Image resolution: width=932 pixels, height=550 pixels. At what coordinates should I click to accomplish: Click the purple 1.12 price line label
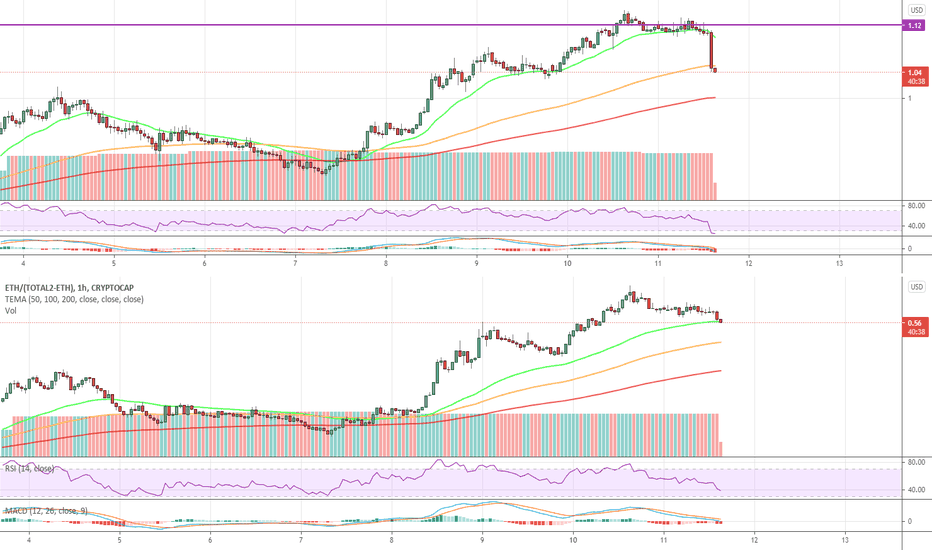tap(915, 26)
